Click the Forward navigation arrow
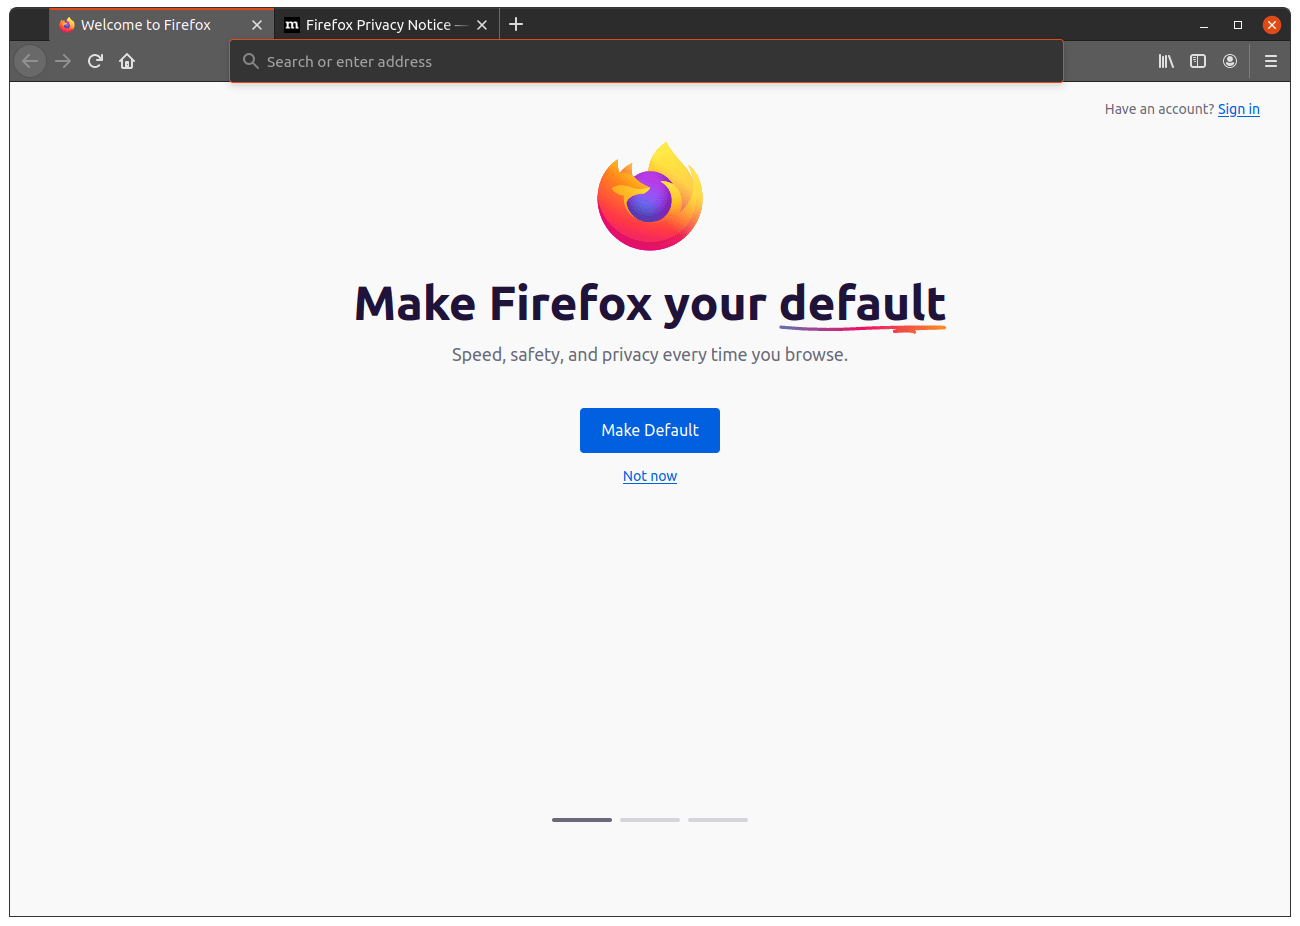Viewport: 1300px width, 926px height. coord(63,61)
